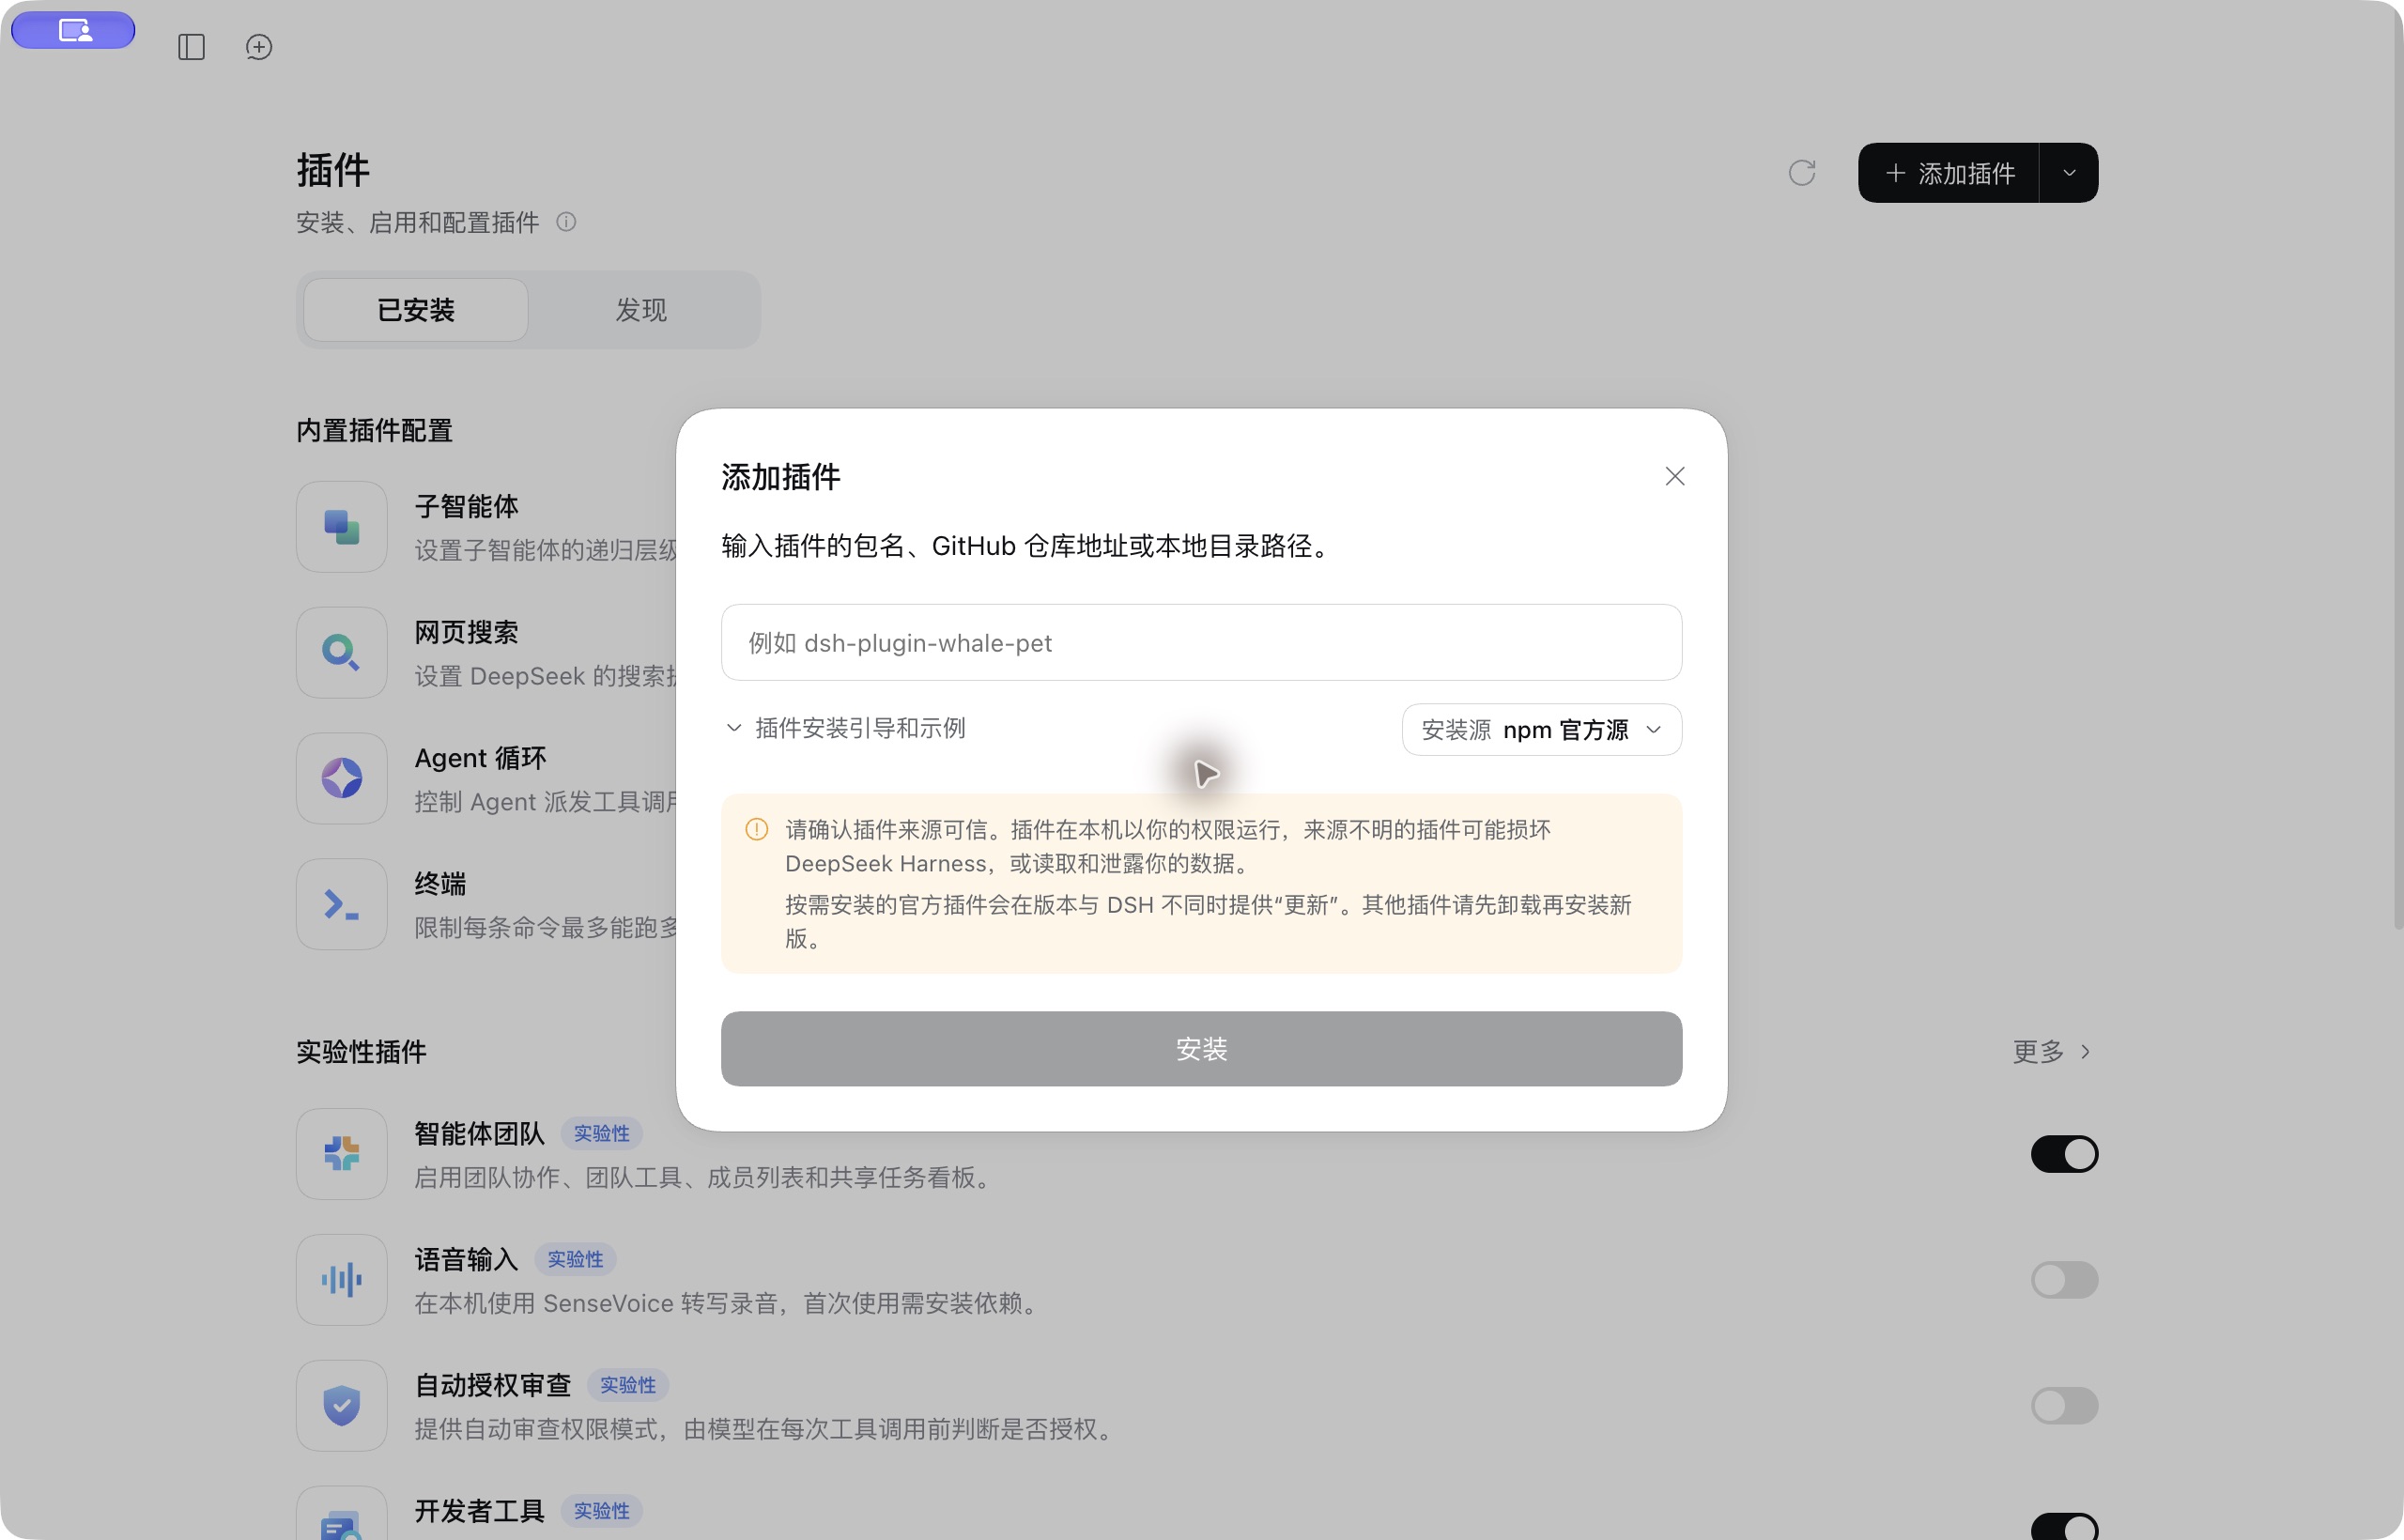Expand 插件安装引导和示例 section
Viewport: 2404px width, 1540px height.
coord(845,728)
